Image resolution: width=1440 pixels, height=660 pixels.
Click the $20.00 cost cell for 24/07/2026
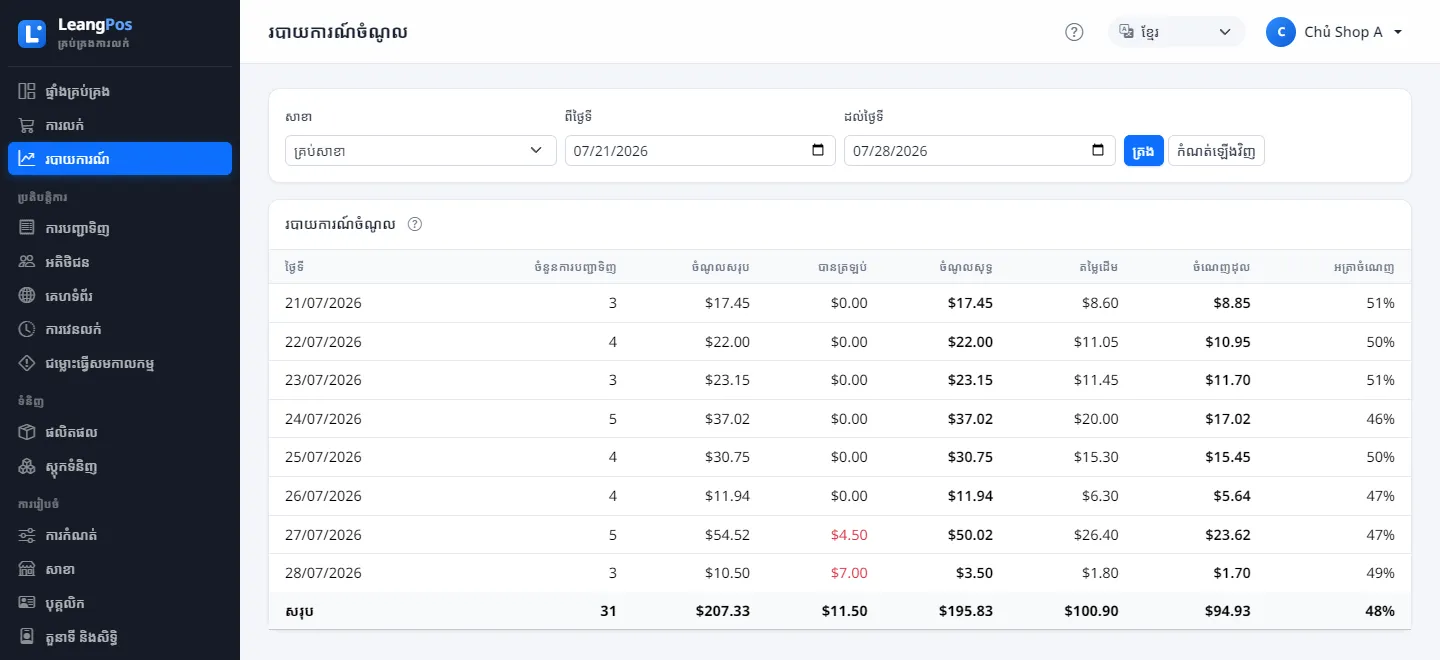[x=1096, y=419]
